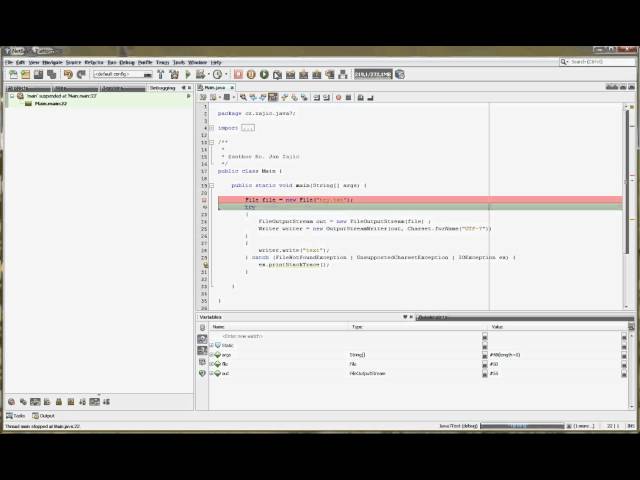The image size is (640, 480).
Task: Click the Redo arrow icon
Action: click(x=81, y=74)
